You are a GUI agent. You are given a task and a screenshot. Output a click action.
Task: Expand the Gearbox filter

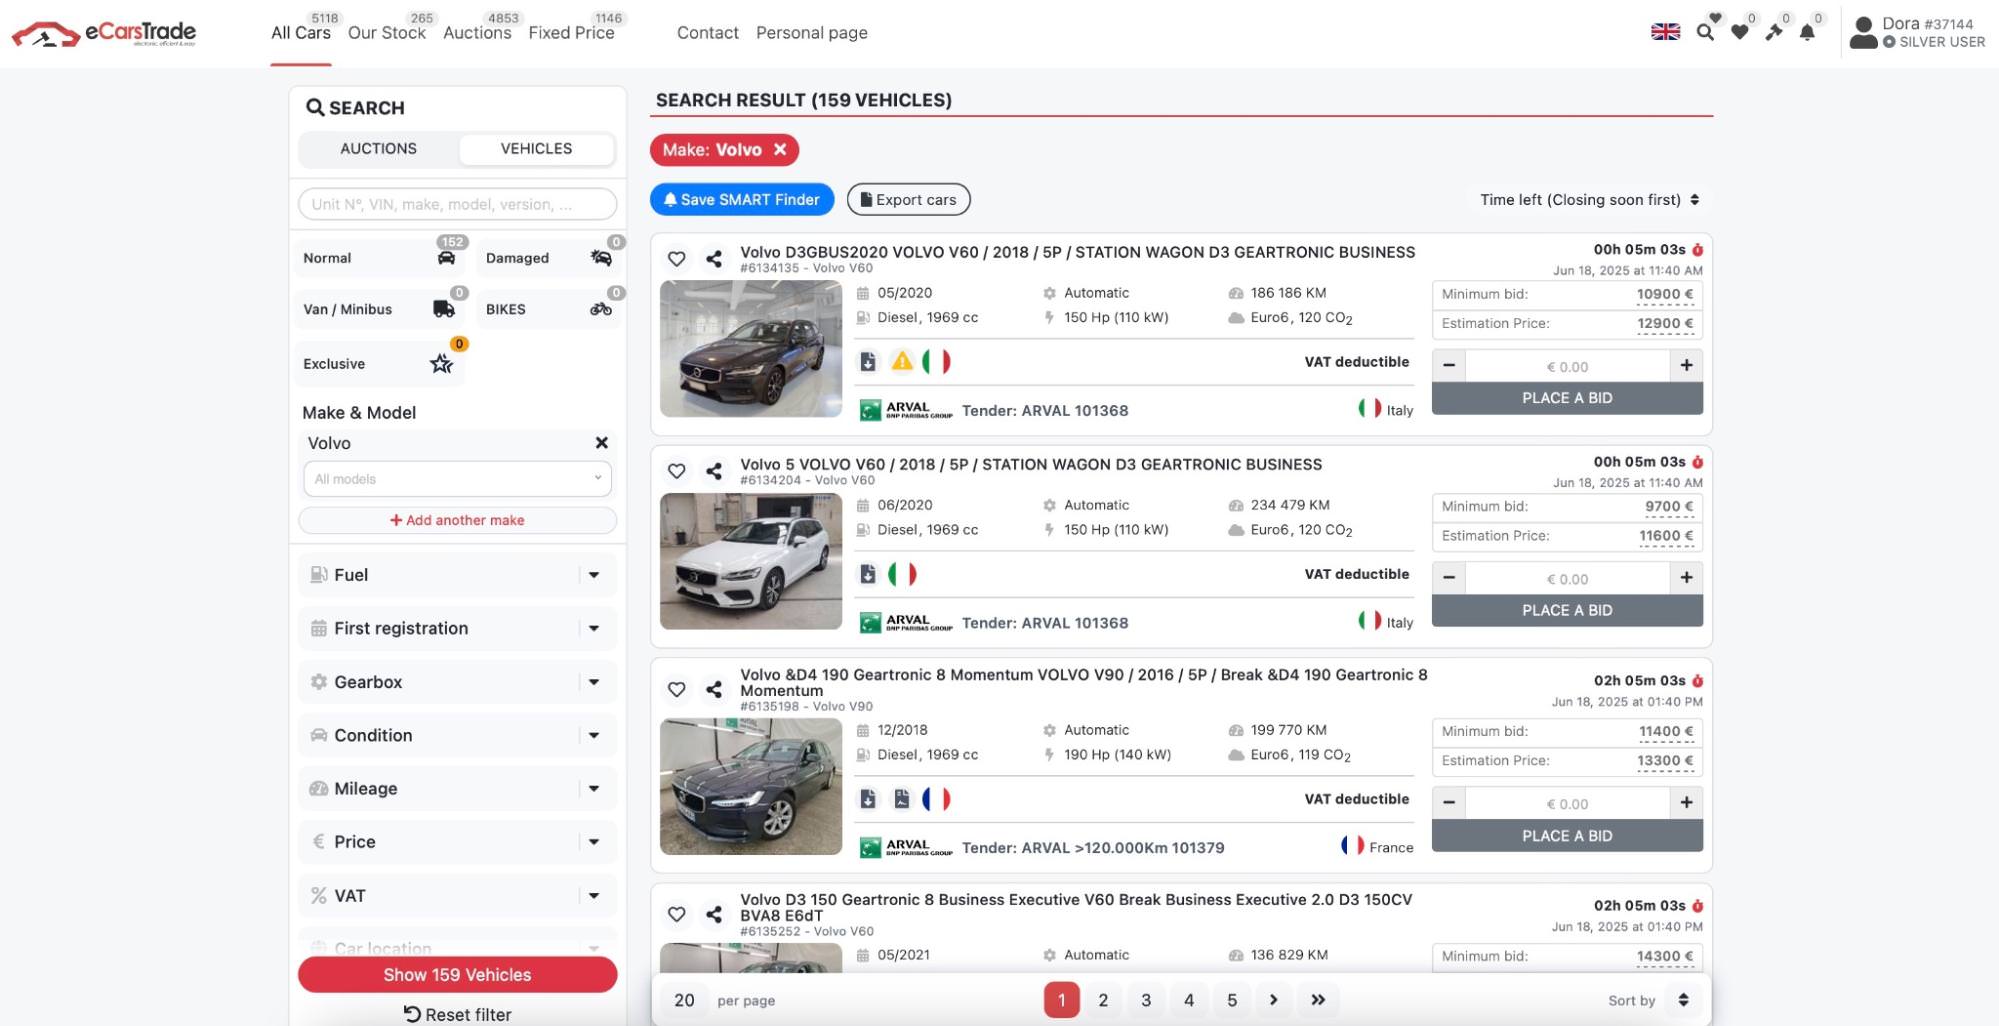[457, 682]
